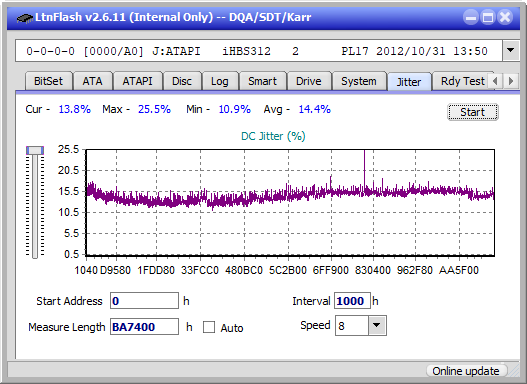Expand the drive selection dropdown
The width and height of the screenshot is (527, 384).
[x=511, y=51]
